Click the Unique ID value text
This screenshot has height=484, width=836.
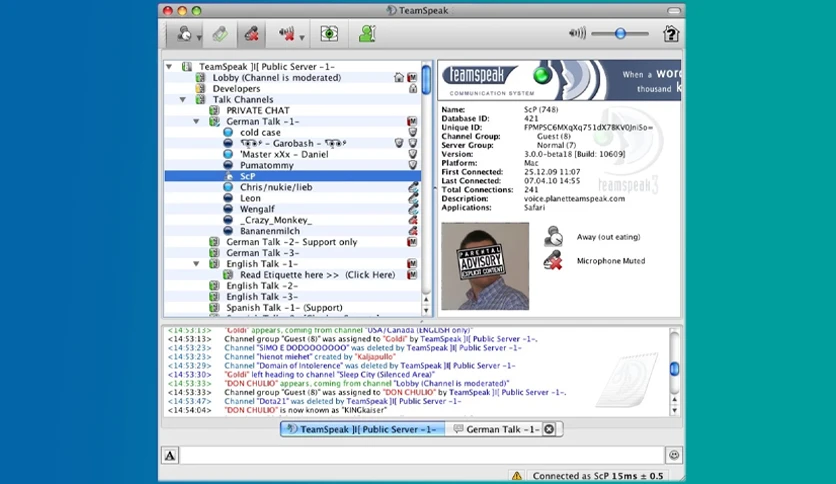[x=588, y=127]
